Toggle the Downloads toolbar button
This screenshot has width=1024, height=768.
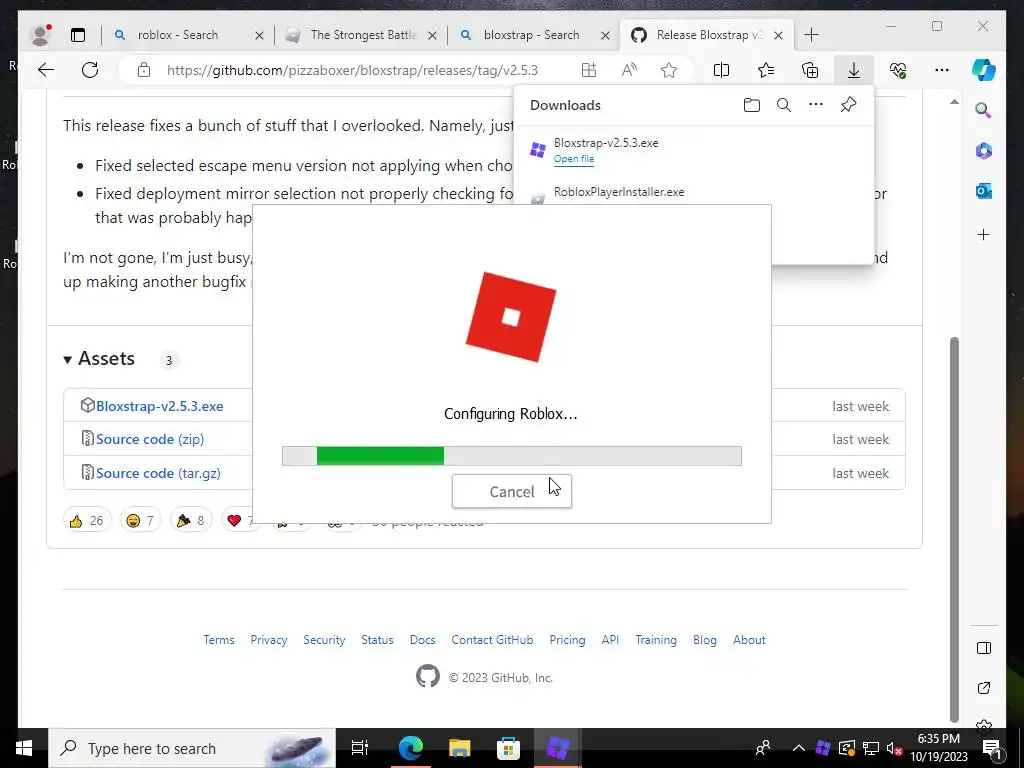[854, 70]
